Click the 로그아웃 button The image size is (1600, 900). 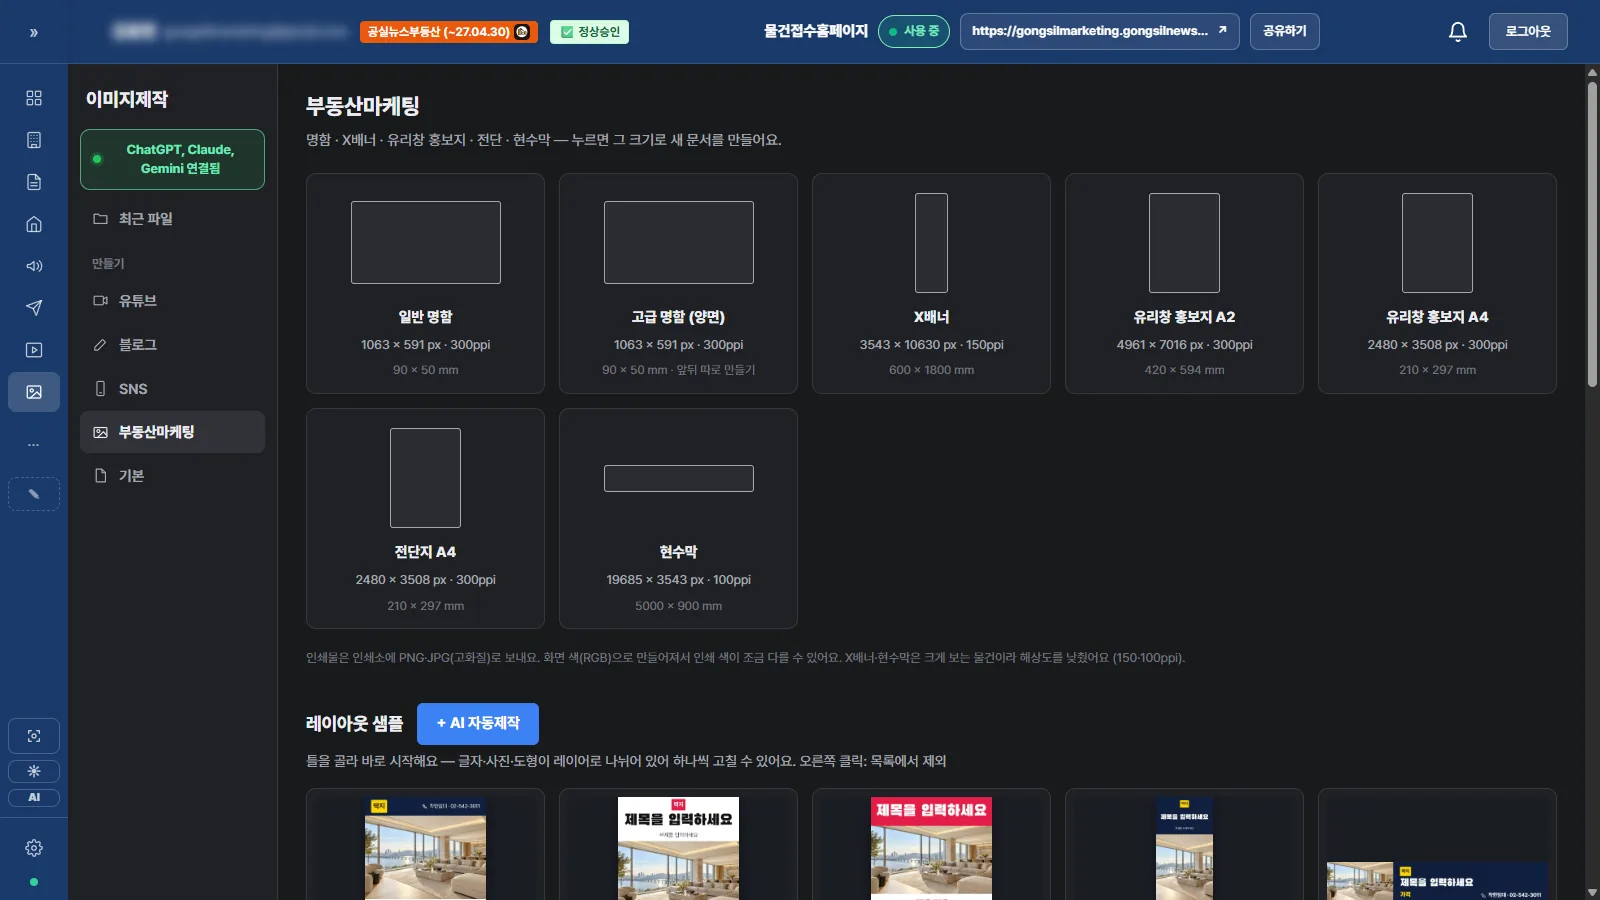[x=1528, y=32]
